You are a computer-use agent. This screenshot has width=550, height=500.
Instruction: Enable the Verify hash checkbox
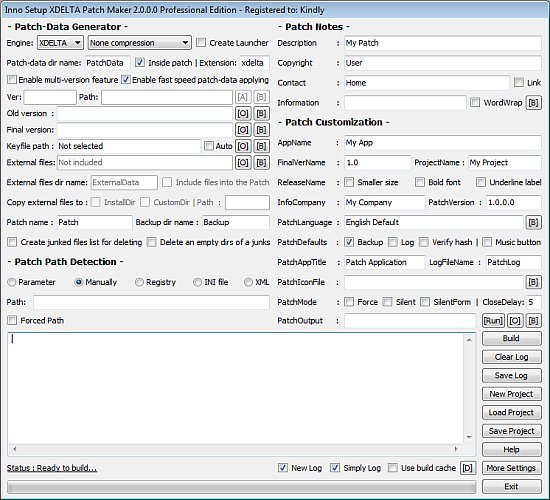[x=424, y=242]
